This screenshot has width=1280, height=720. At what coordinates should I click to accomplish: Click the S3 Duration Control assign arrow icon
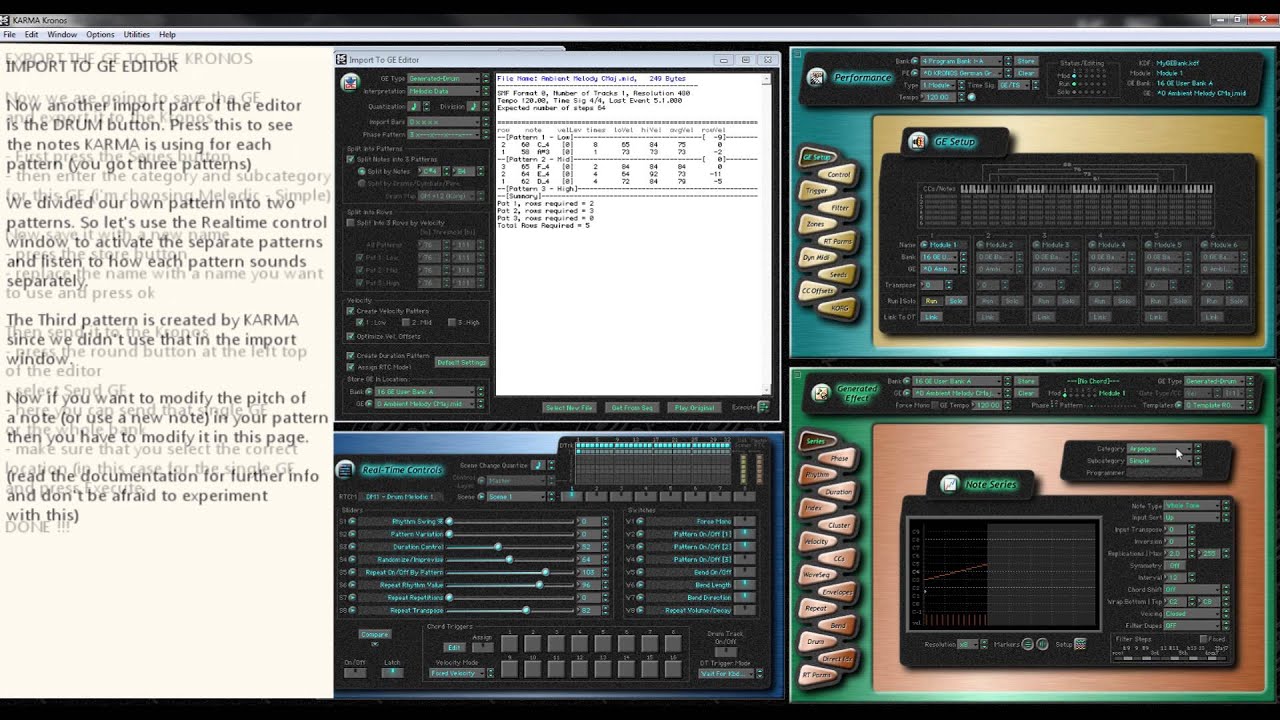[352, 546]
